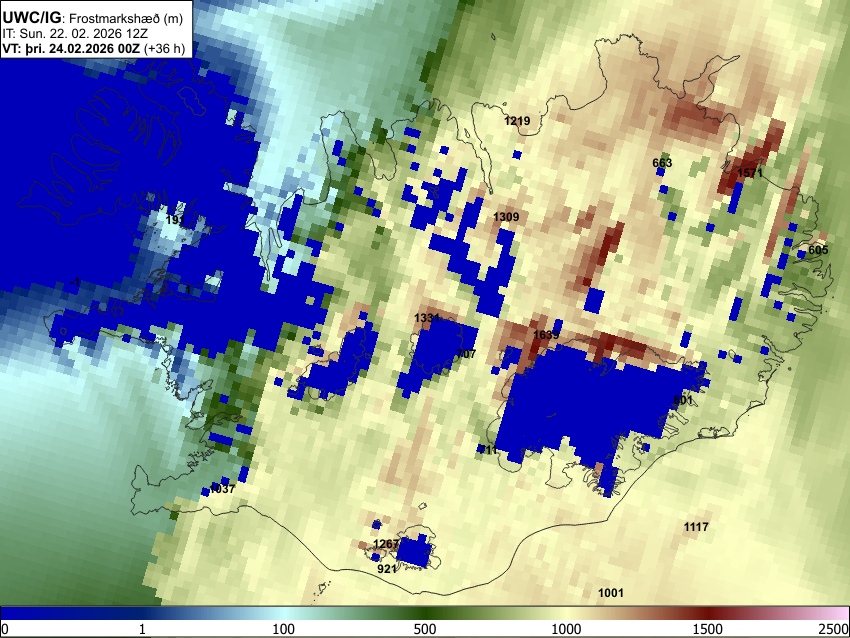850x638 pixels.
Task: Click the title text "UWC/IG: Frostmarkshæð (m)"
Action: (93, 18)
